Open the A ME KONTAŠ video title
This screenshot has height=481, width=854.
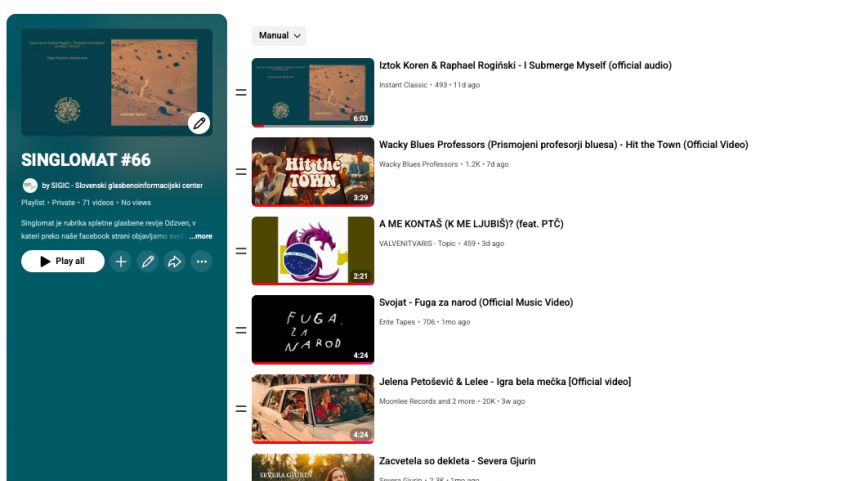pos(470,224)
